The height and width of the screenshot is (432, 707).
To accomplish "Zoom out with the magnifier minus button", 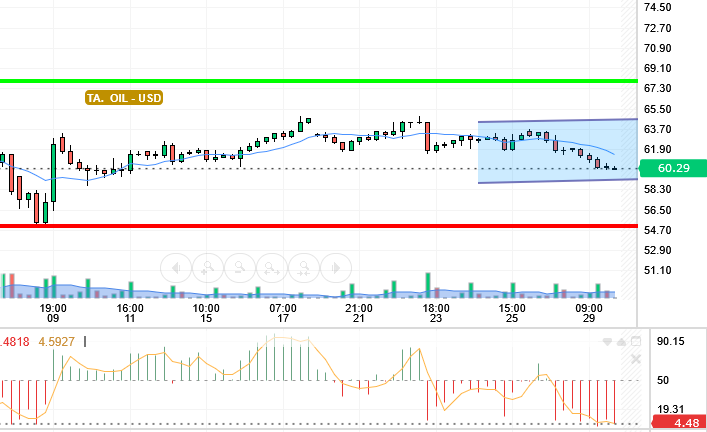I will [x=240, y=268].
